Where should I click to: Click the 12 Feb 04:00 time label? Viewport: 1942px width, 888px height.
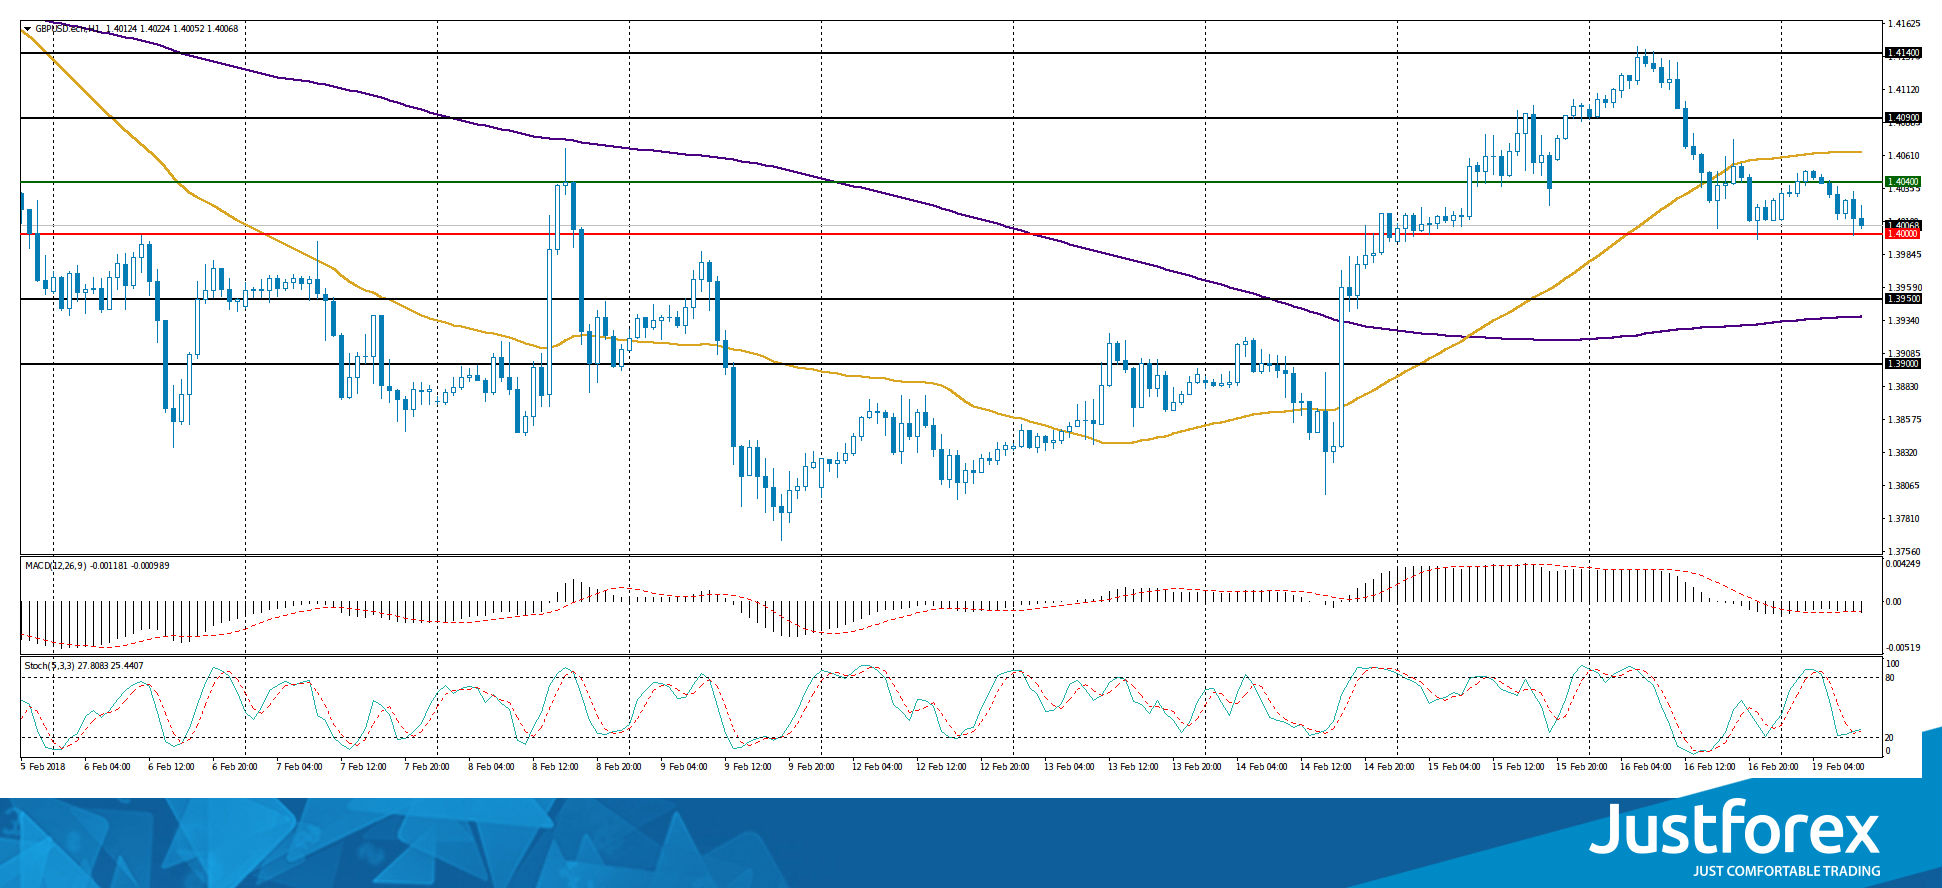(877, 767)
